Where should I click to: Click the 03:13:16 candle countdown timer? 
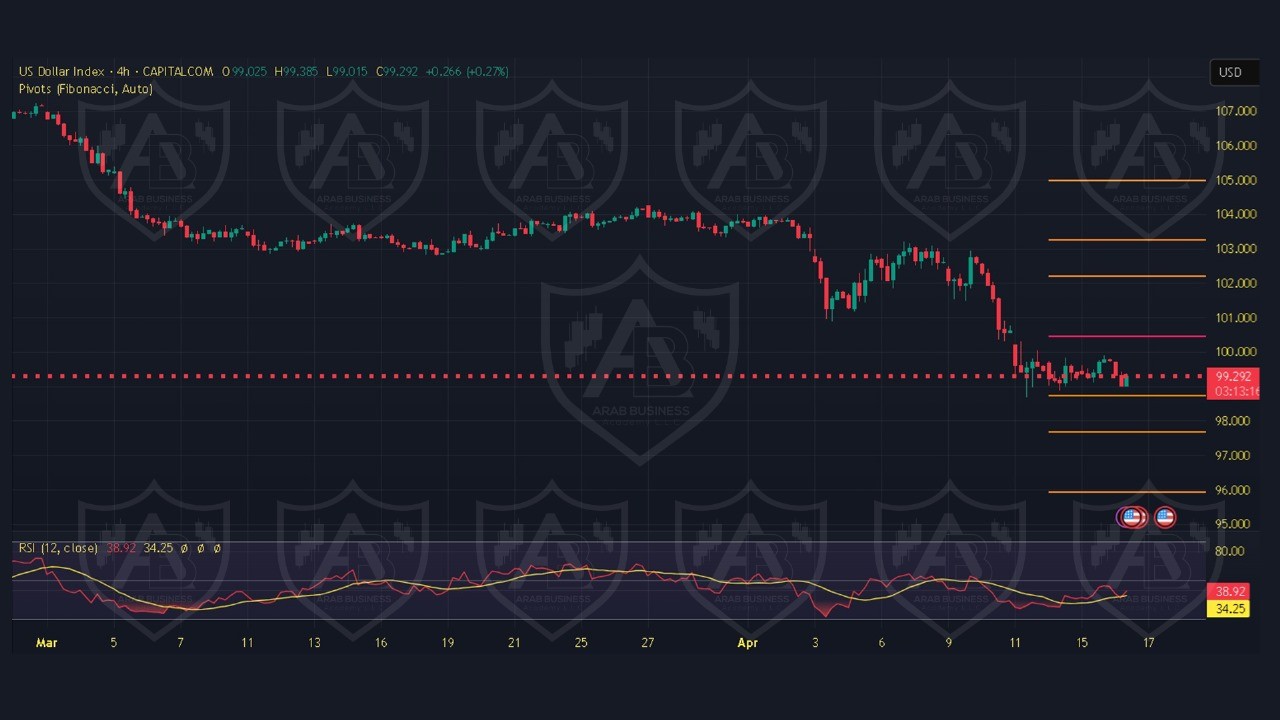point(1235,391)
